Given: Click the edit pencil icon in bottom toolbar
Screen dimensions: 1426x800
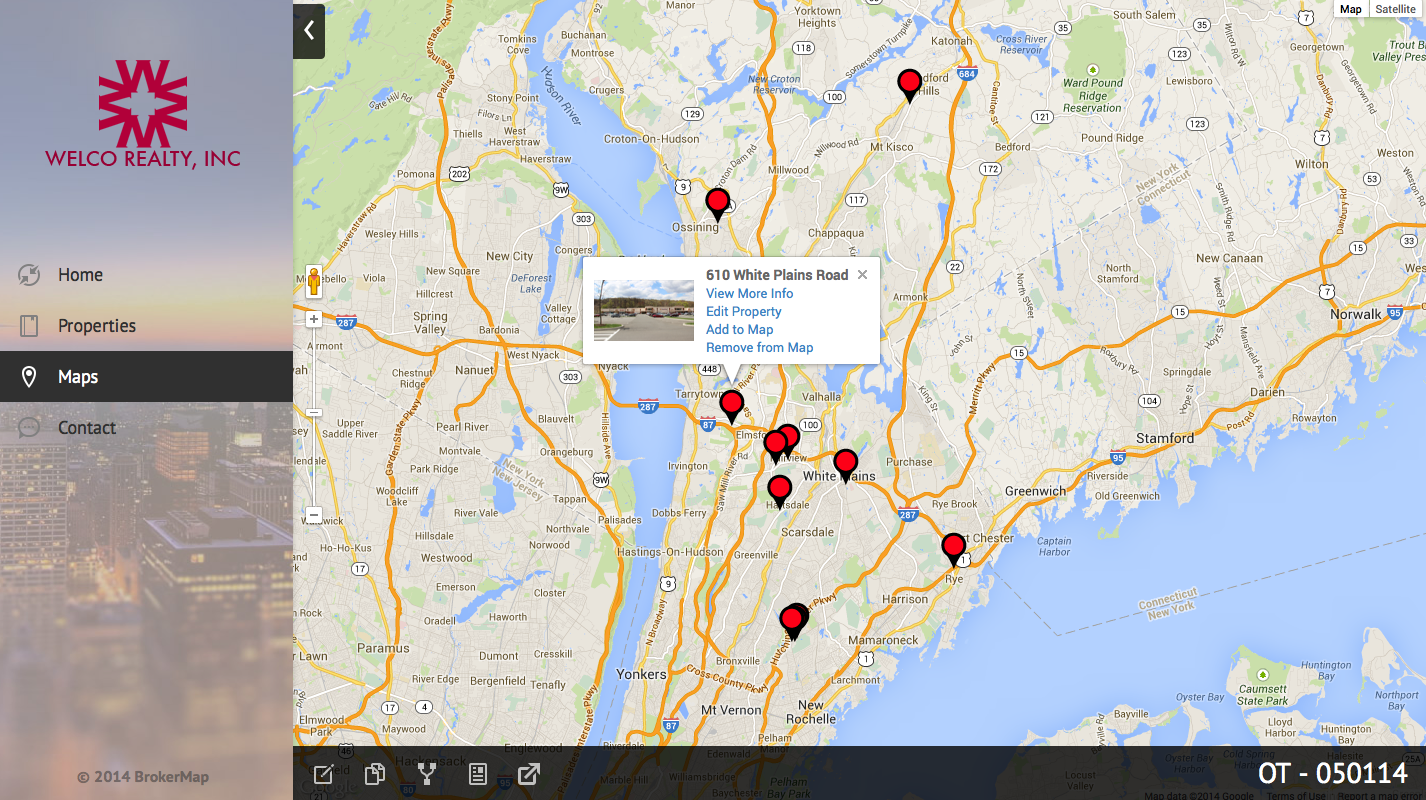Looking at the screenshot, I should (323, 774).
